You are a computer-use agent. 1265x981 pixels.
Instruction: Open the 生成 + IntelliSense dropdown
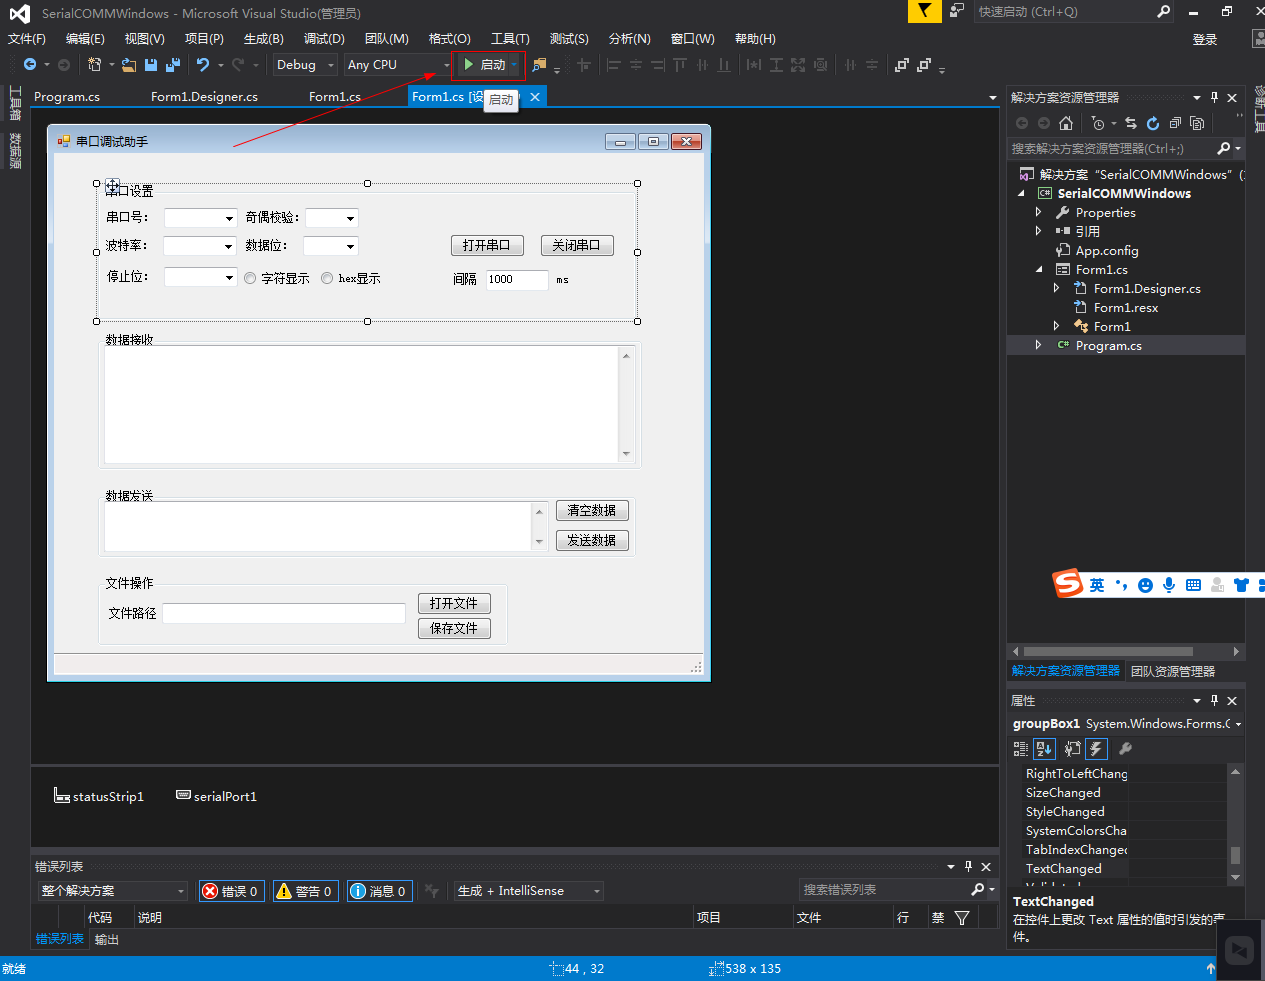[529, 891]
